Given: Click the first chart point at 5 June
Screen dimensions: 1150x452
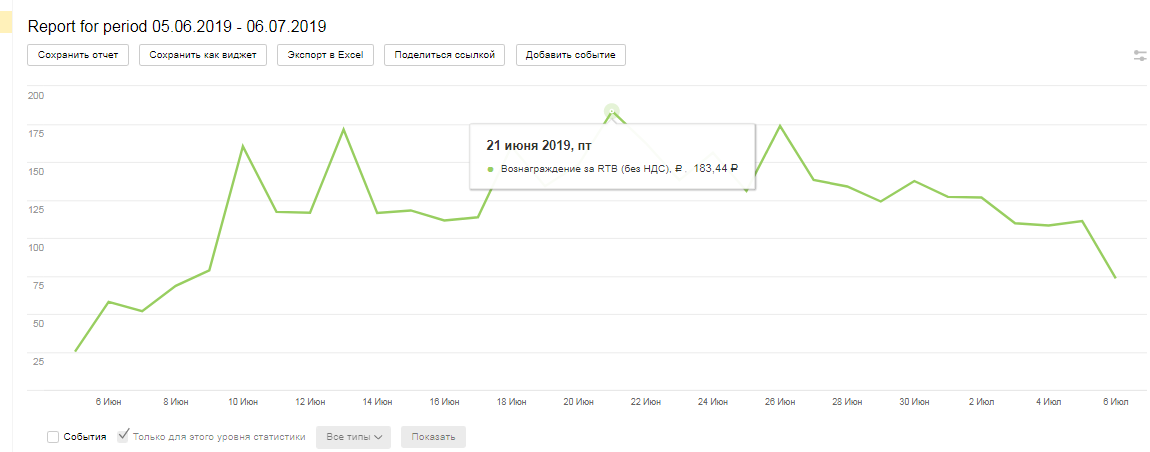Looking at the screenshot, I should coord(75,351).
